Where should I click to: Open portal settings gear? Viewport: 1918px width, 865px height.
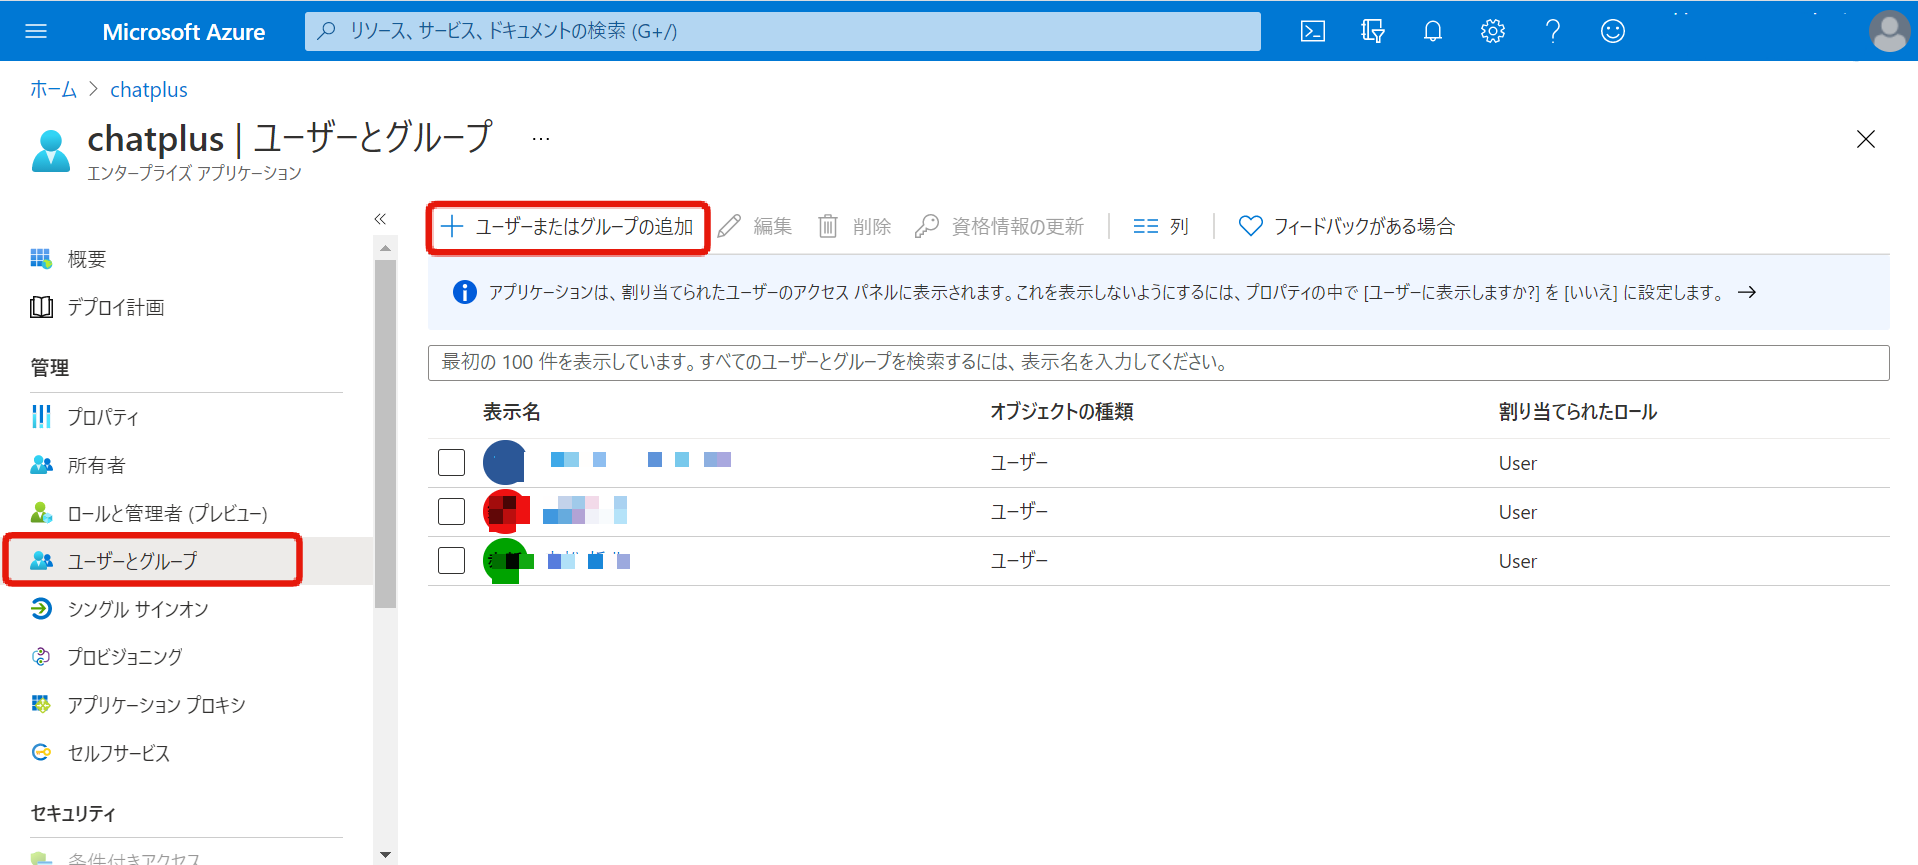pos(1492,31)
